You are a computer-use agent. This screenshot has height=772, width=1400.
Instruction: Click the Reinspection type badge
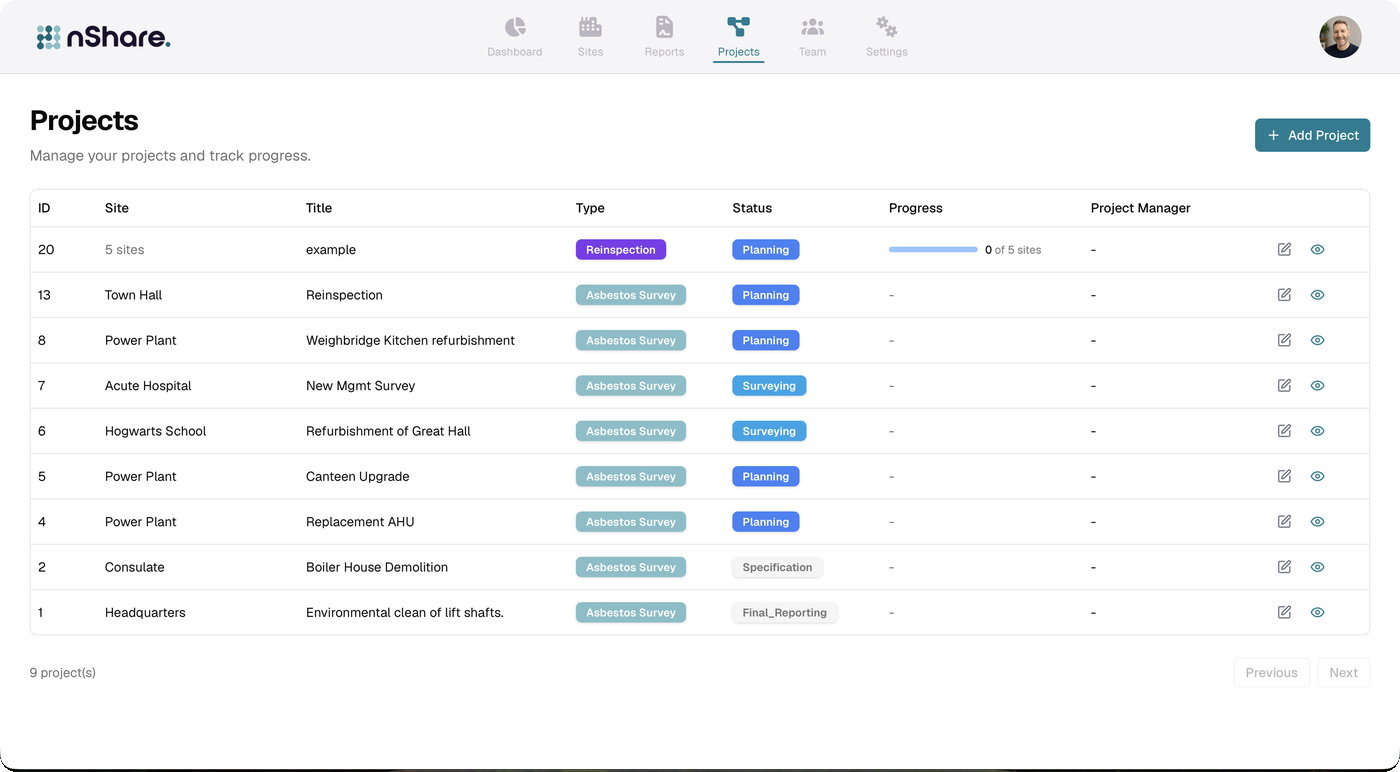pyautogui.click(x=620, y=250)
